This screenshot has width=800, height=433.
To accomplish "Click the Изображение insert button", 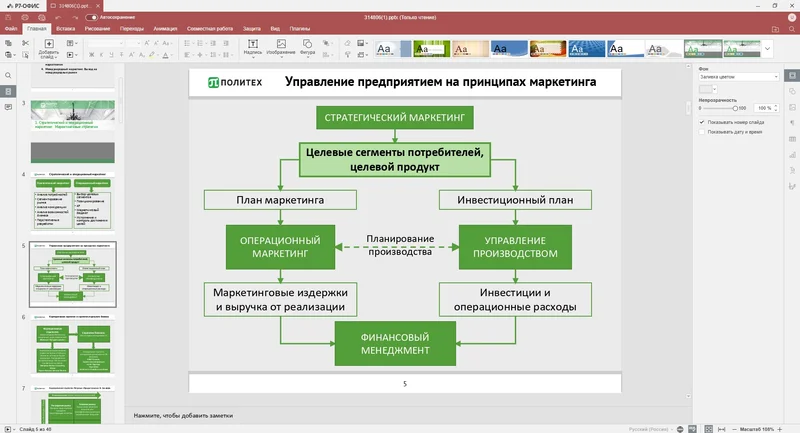I will [281, 47].
